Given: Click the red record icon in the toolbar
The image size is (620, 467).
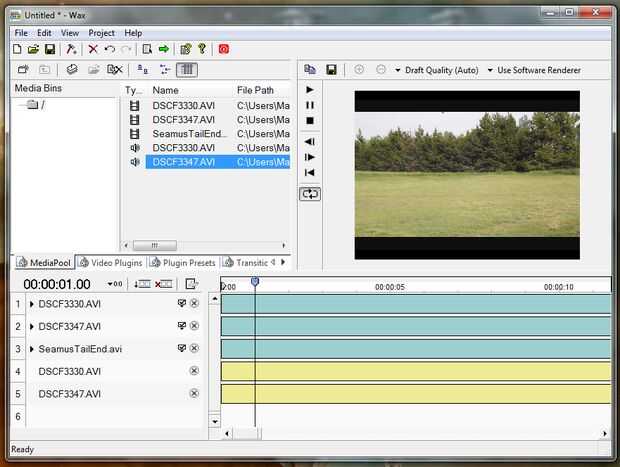Looking at the screenshot, I should 224,49.
